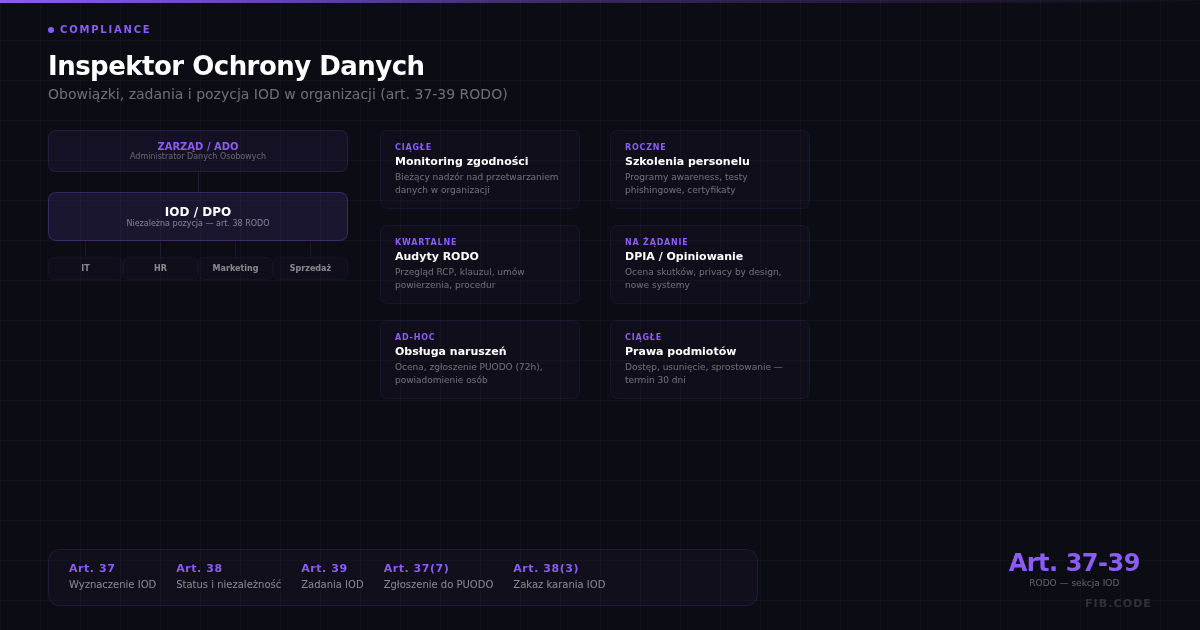Click Art. 37 Wyznaczenie IOD
Viewport: 1200px width, 630px height.
click(112, 577)
